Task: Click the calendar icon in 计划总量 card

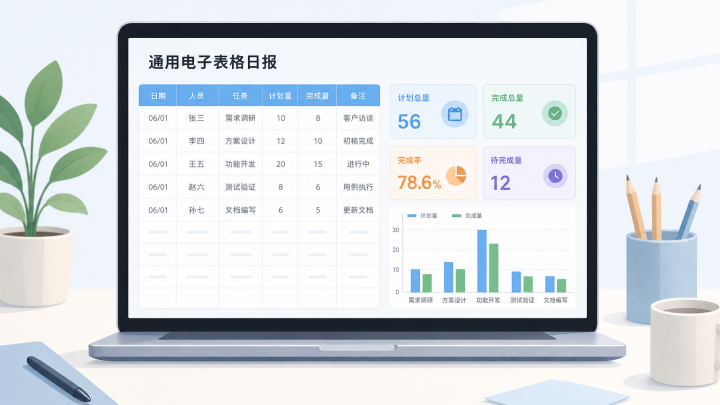Action: point(455,114)
